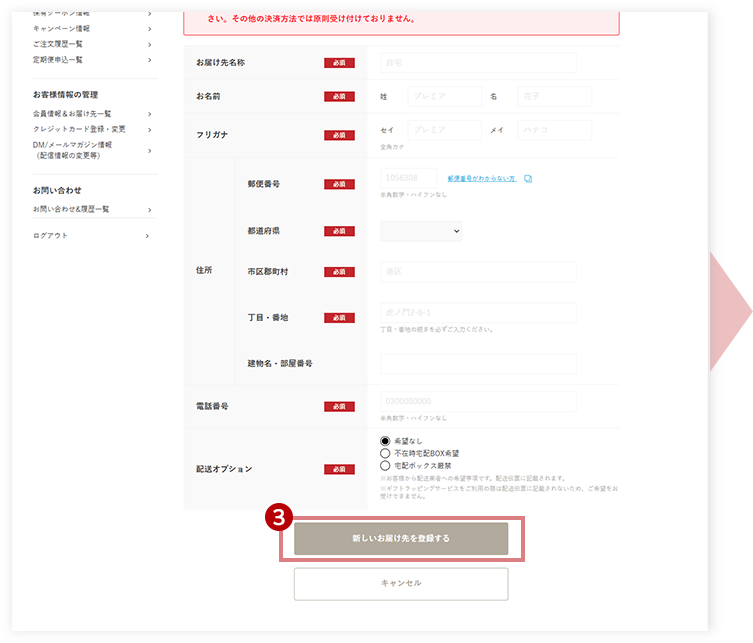753x643 pixels.
Task: Open the 郵便番号がわからない方 link
Action: tap(482, 179)
